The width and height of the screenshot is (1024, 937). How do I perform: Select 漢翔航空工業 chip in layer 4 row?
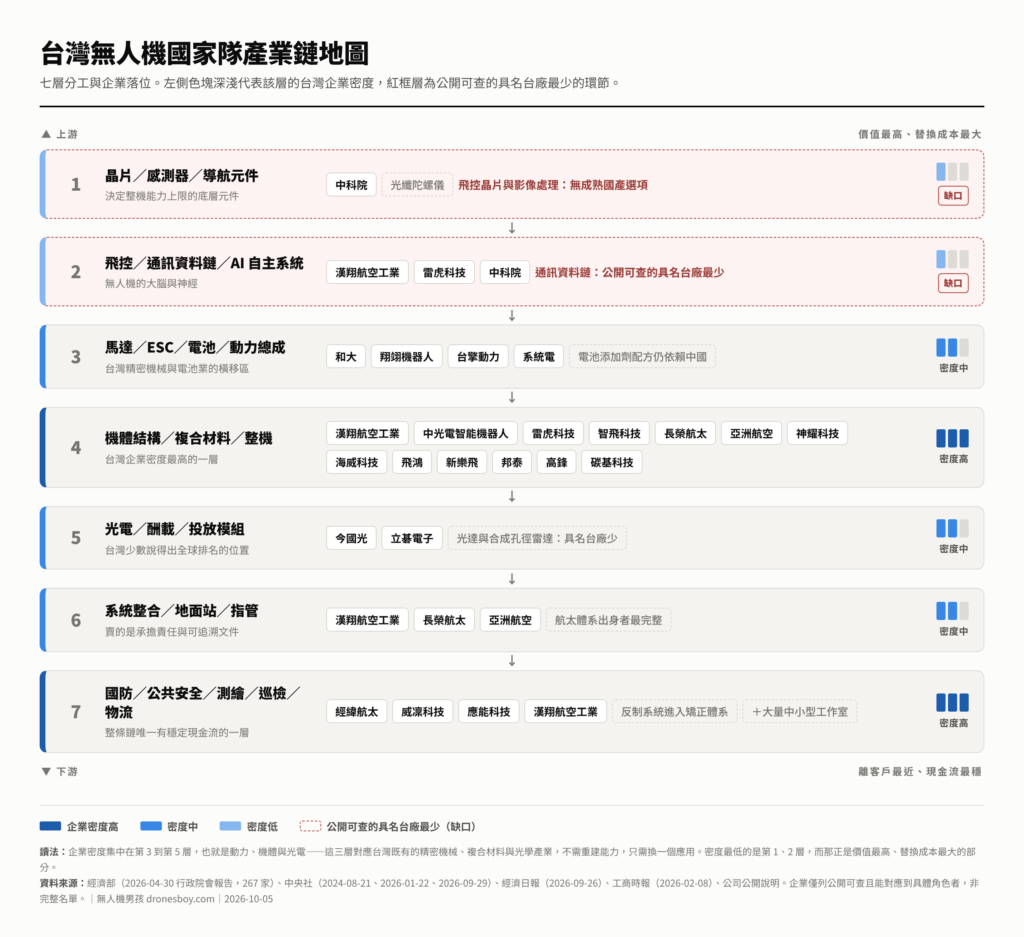tap(367, 433)
